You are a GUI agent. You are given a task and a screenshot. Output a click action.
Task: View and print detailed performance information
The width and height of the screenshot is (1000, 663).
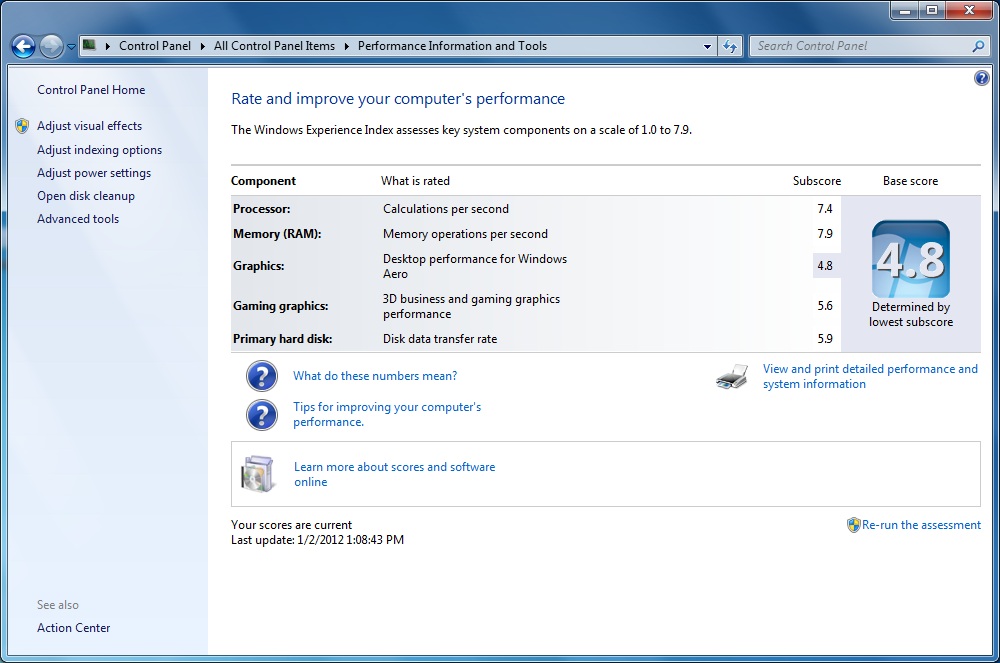click(870, 376)
